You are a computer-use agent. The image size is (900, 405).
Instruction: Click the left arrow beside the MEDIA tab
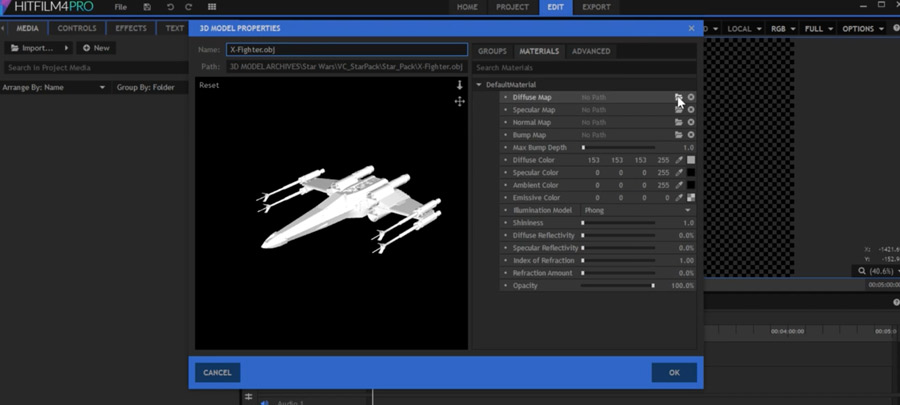(x=3, y=28)
